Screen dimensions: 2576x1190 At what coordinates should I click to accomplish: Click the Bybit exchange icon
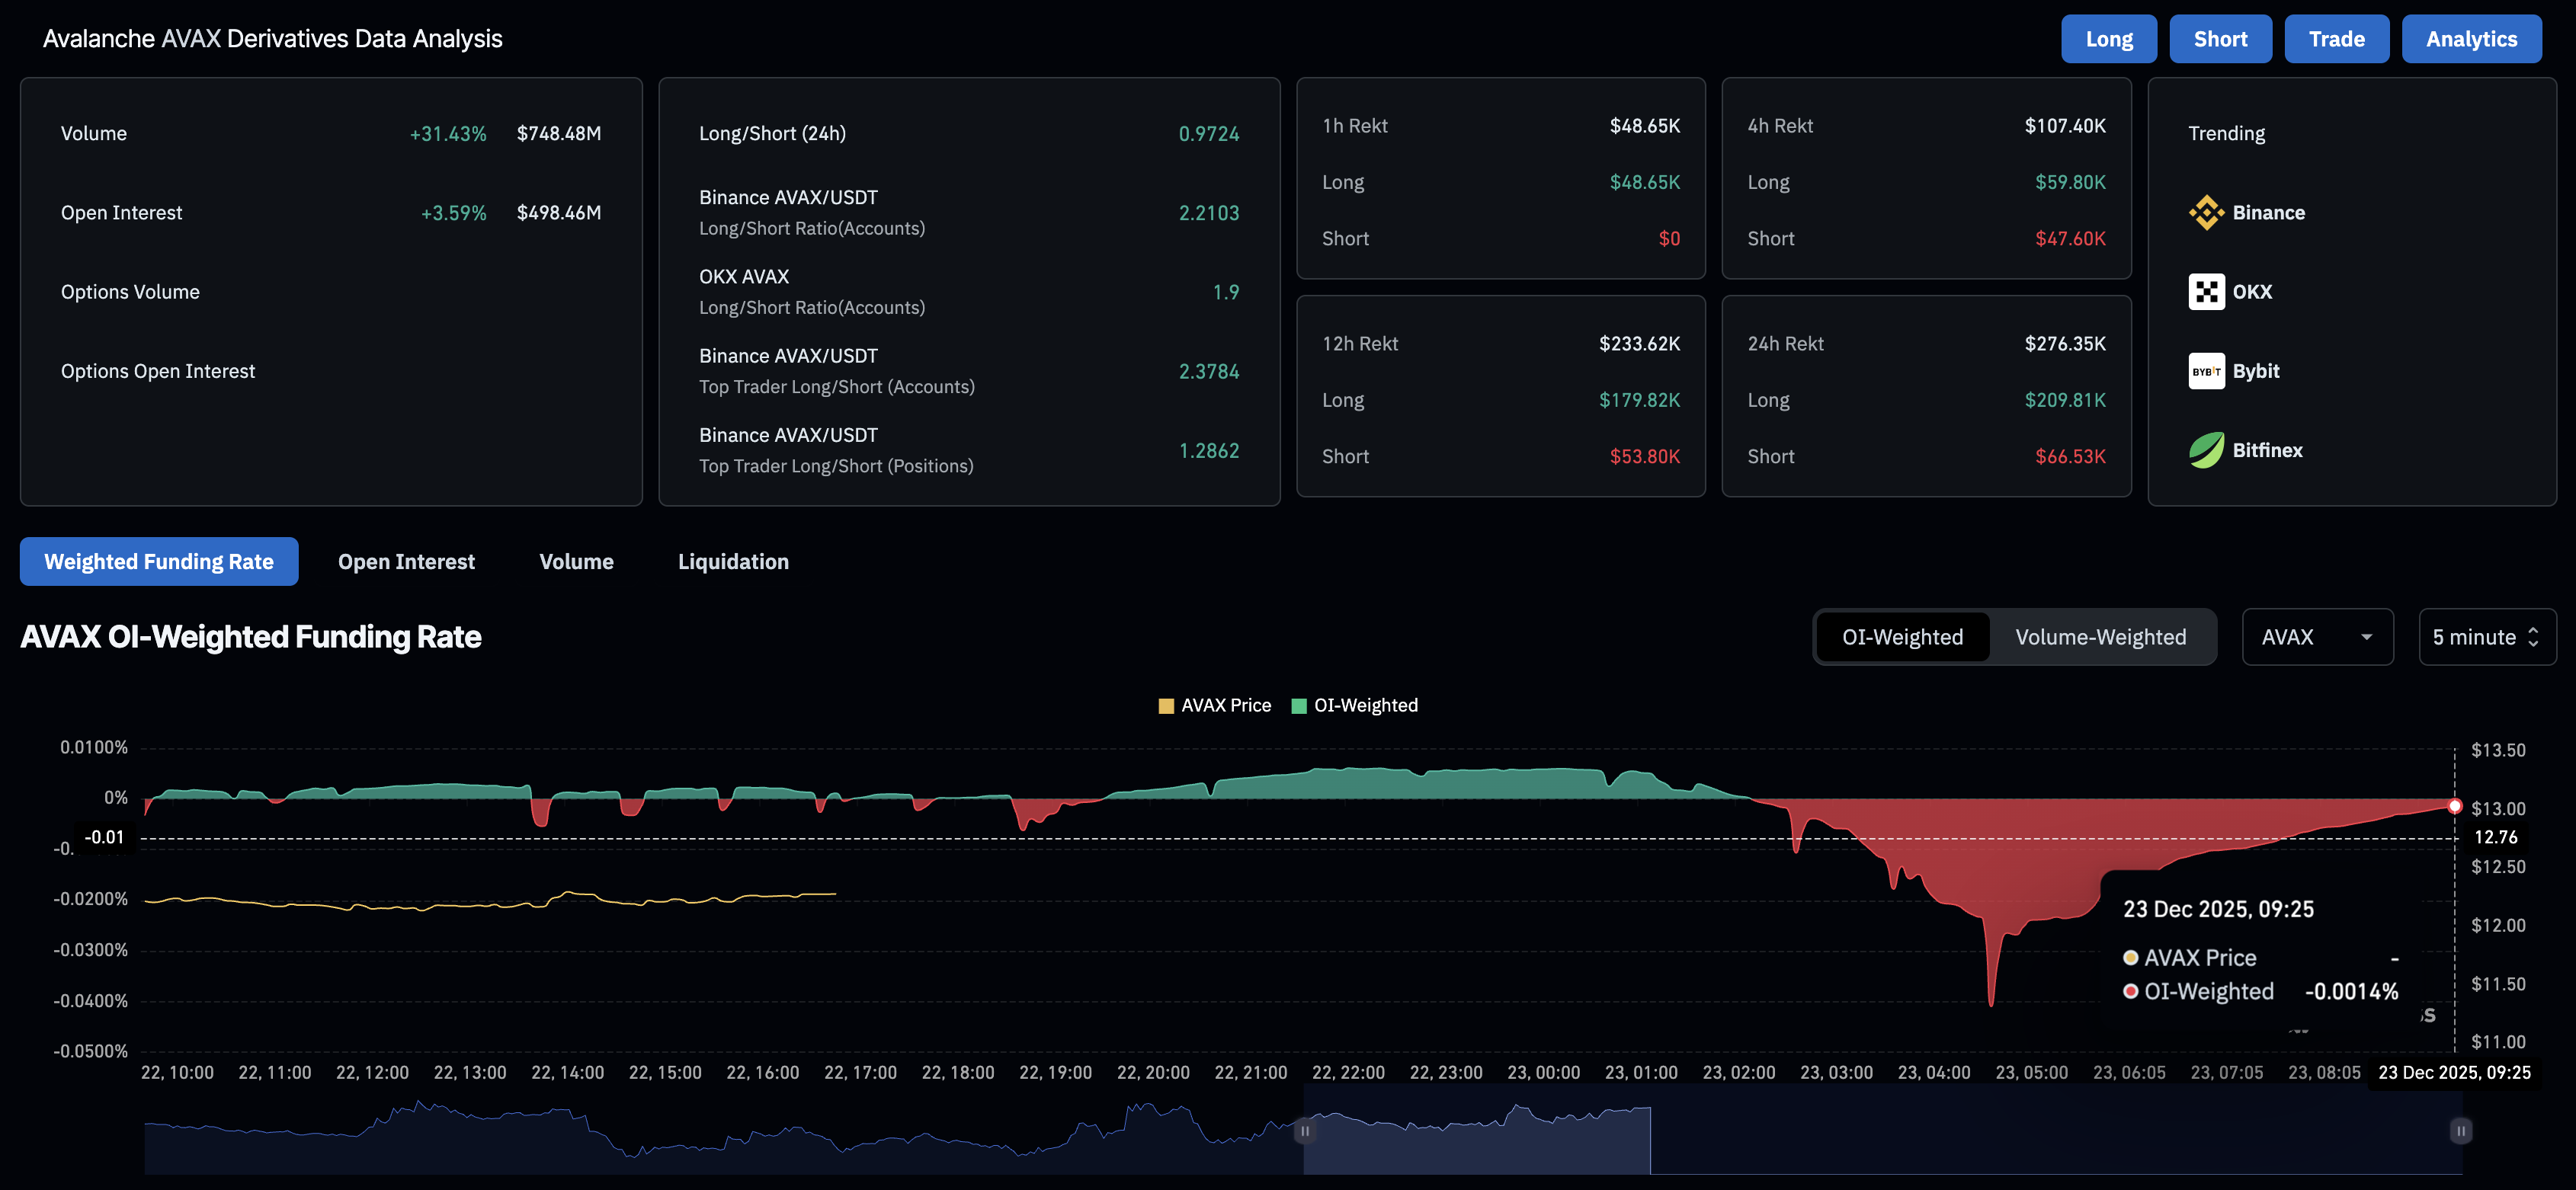click(x=2206, y=370)
